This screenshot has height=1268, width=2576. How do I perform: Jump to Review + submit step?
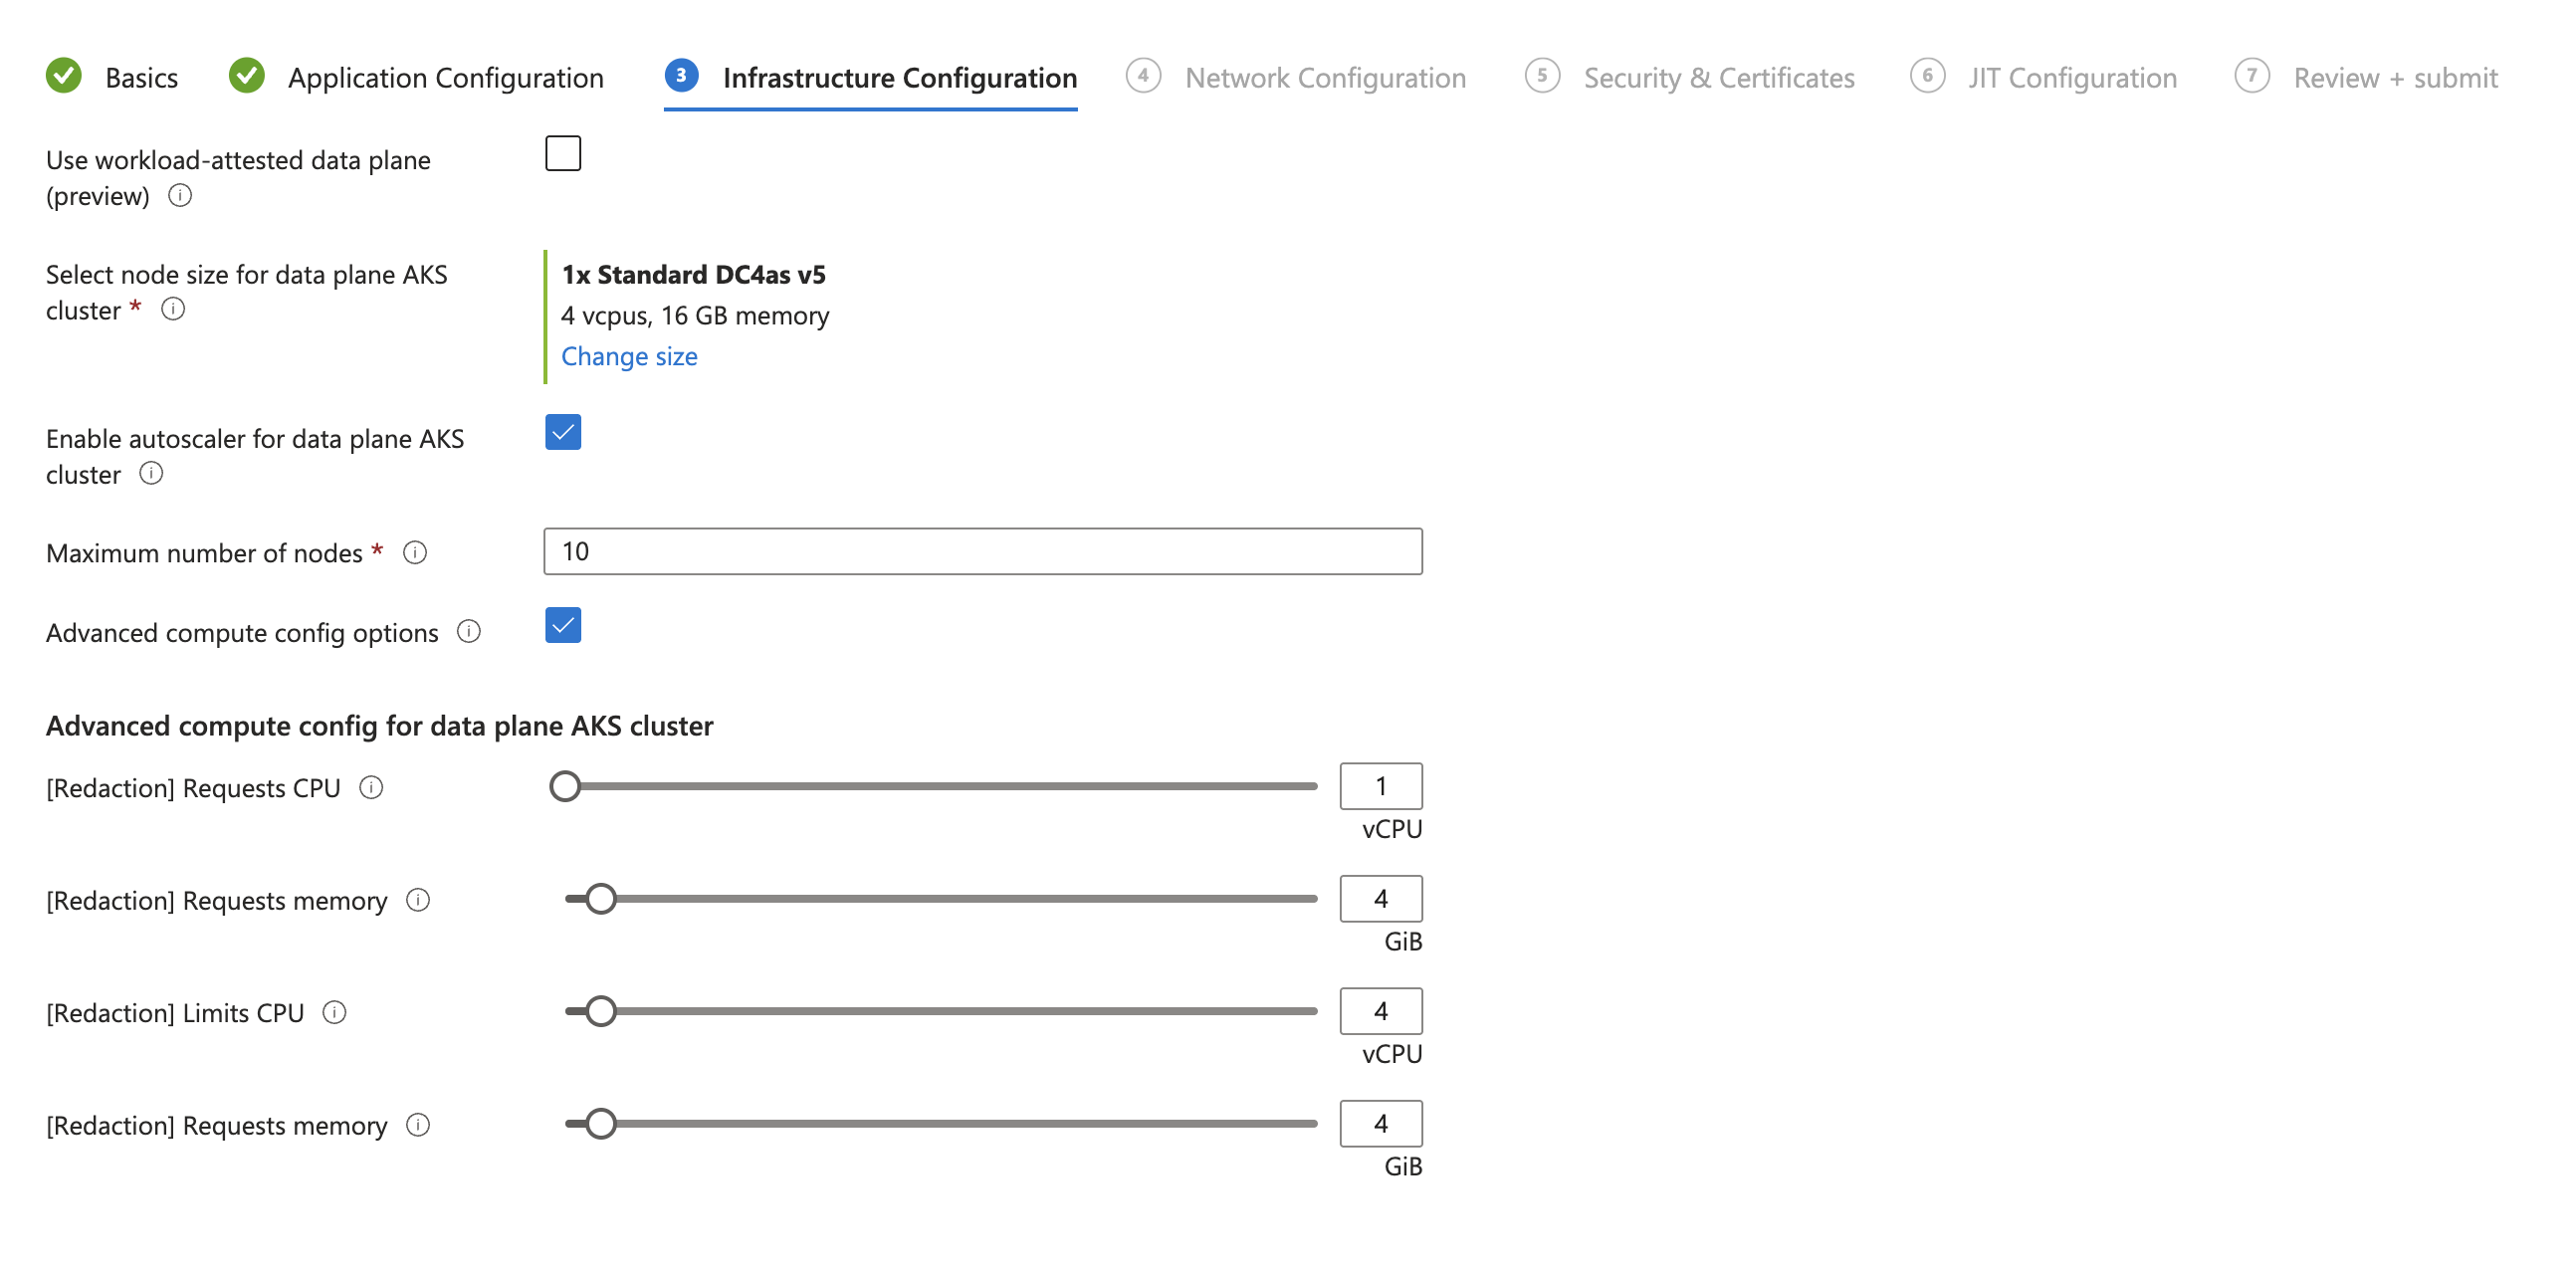coord(2394,78)
